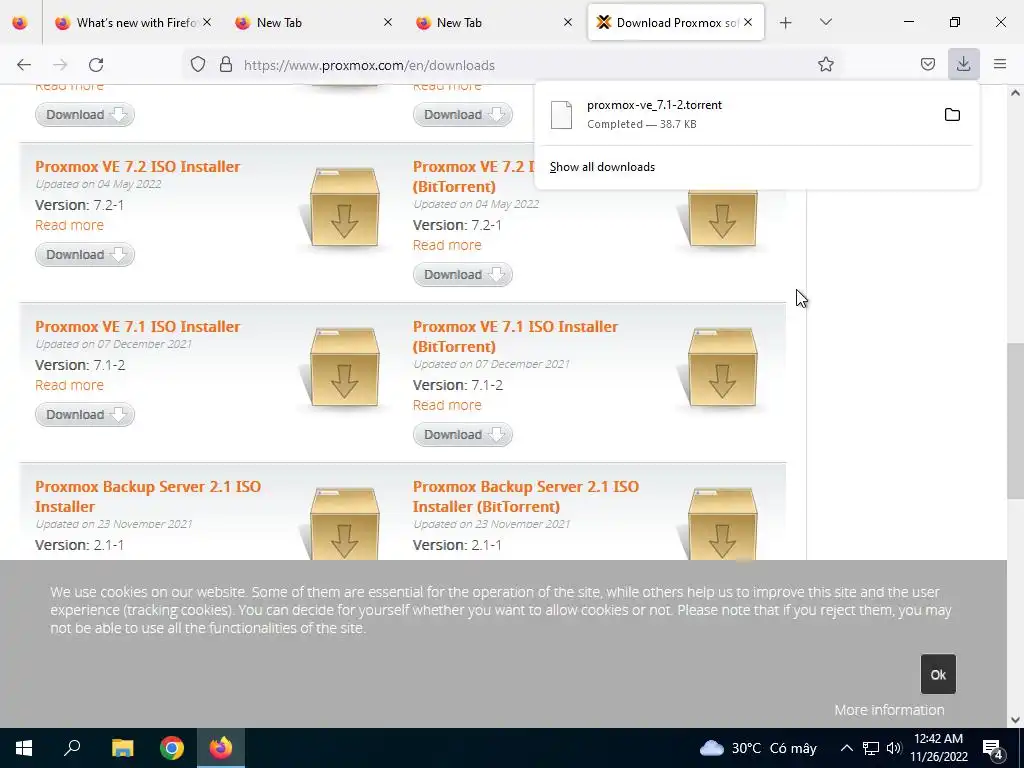Download Proxmox VE 7.1 ISO Installer
This screenshot has width=1024, height=768.
click(x=85, y=415)
